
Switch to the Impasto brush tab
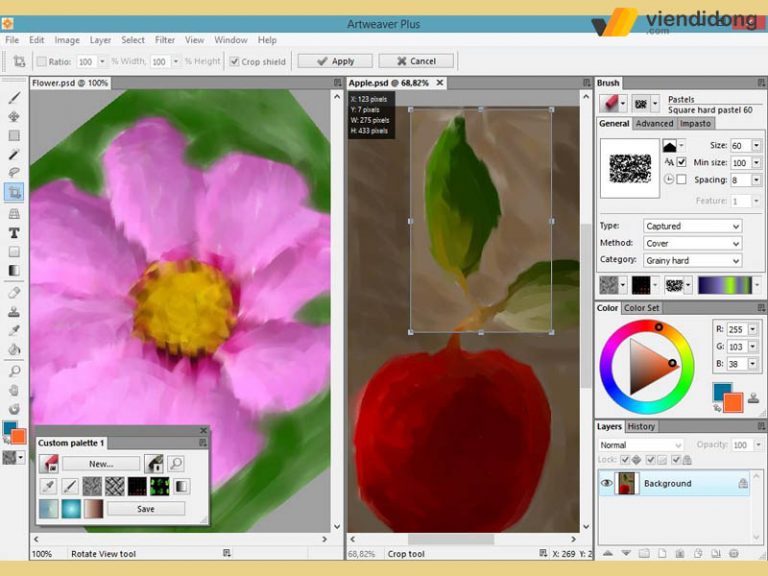695,123
